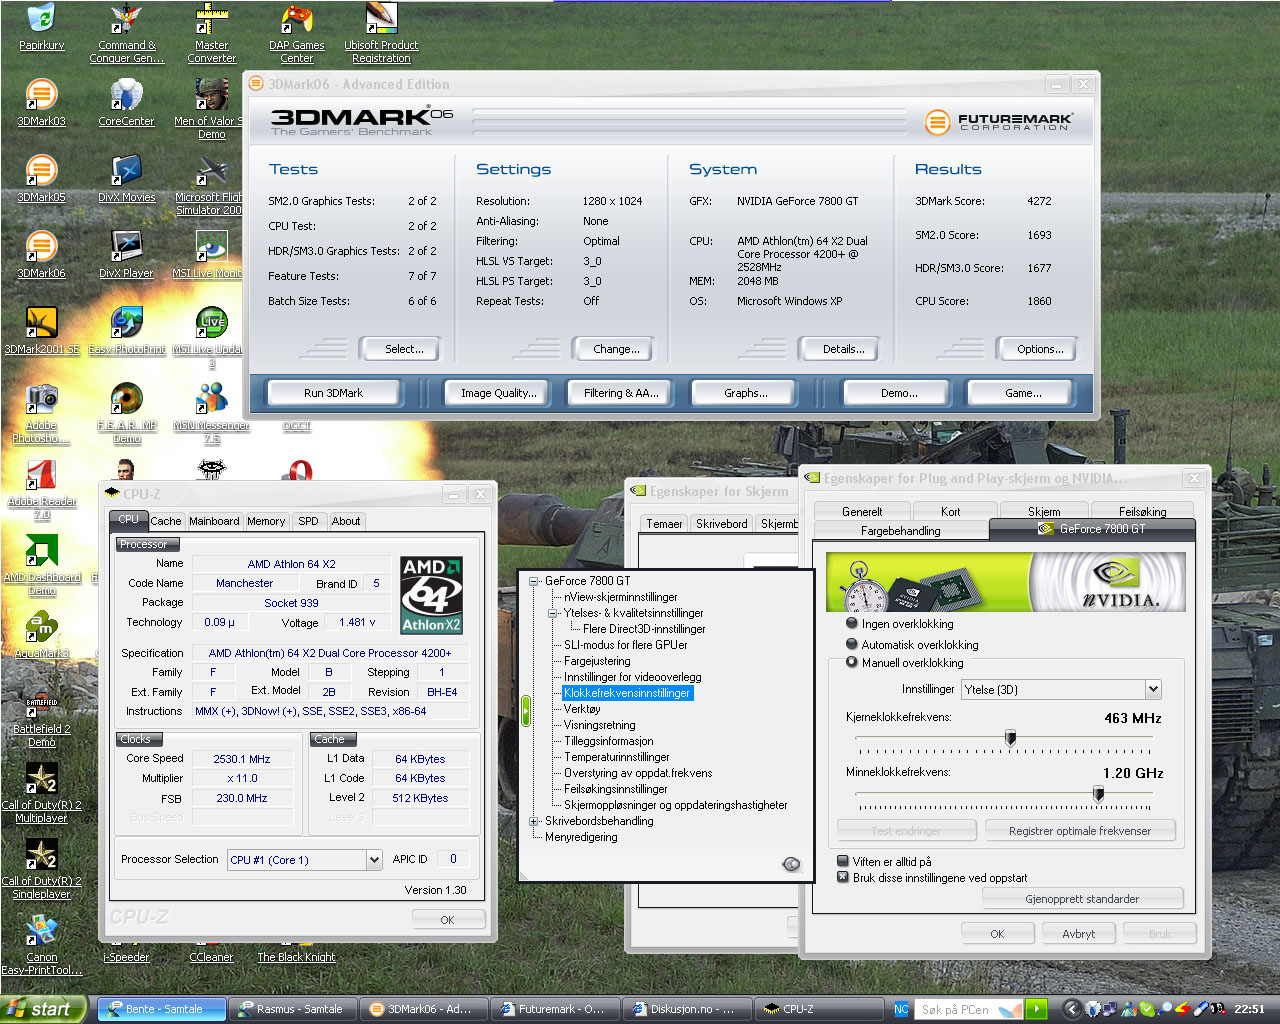Adjust the Minneklokkefrekvens slider thumb
1280x1024 pixels.
coord(1098,794)
